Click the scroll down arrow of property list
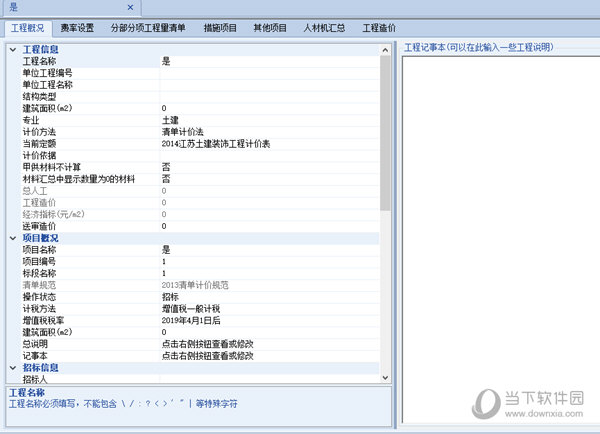This screenshot has width=600, height=434. point(385,378)
